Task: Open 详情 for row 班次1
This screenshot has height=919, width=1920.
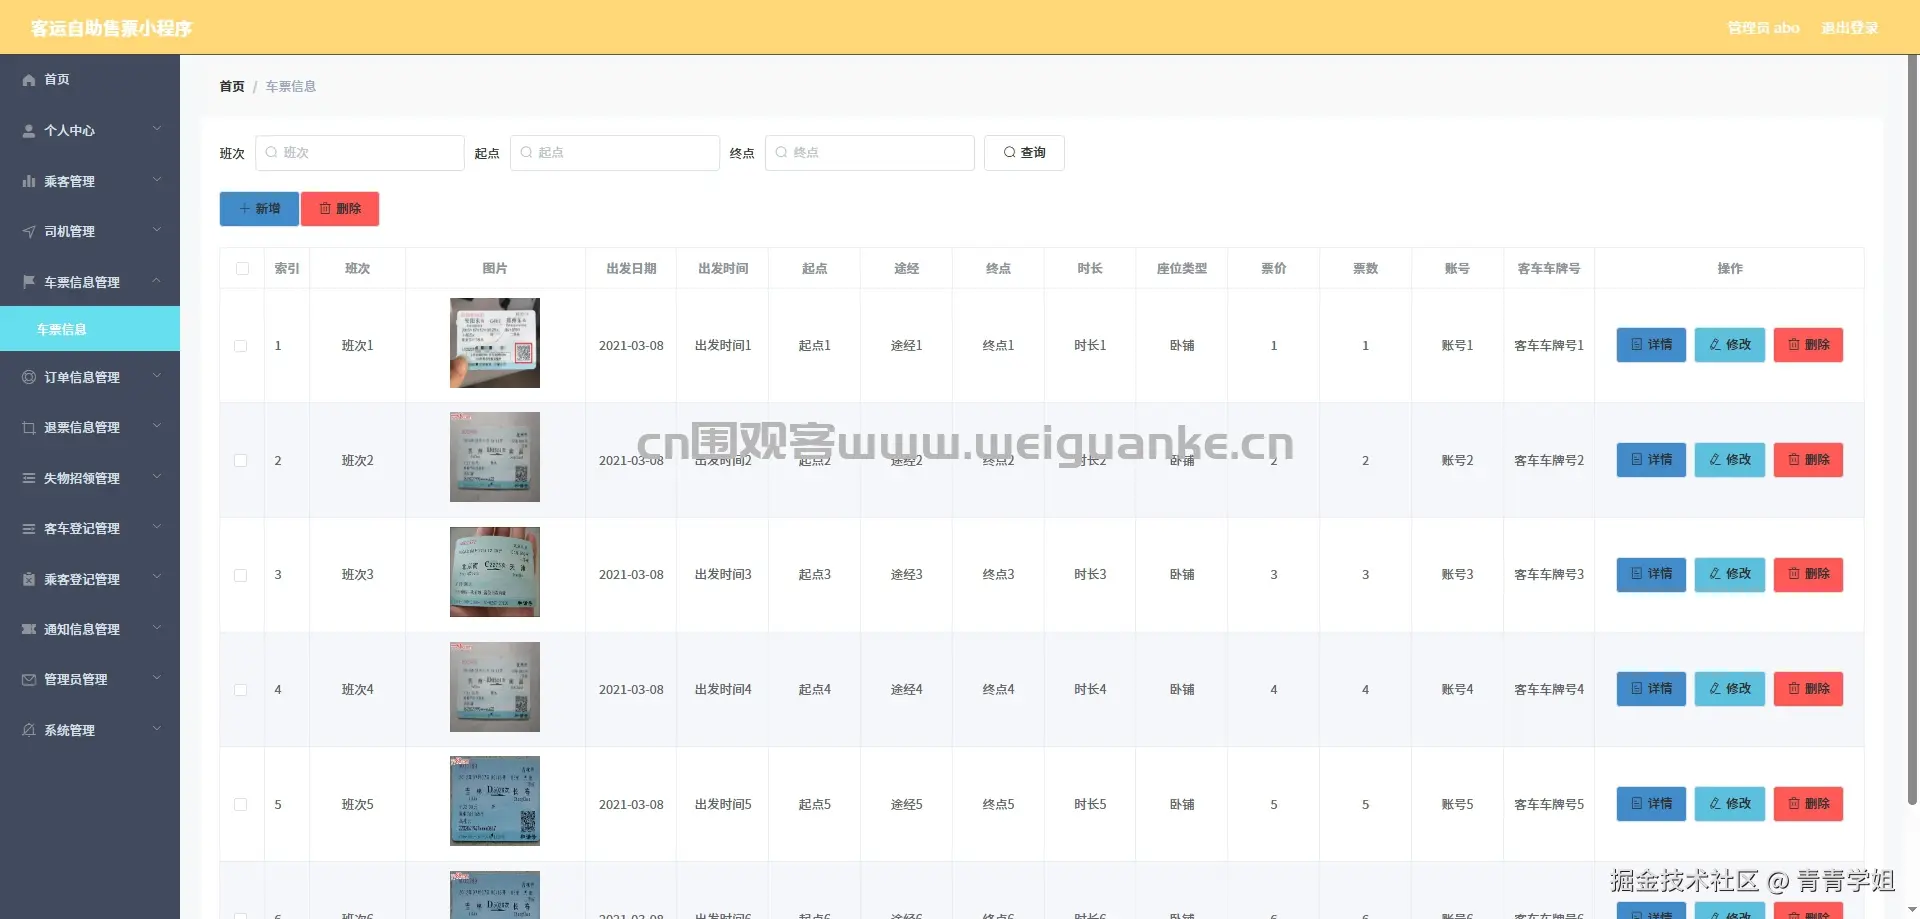Action: pos(1651,345)
